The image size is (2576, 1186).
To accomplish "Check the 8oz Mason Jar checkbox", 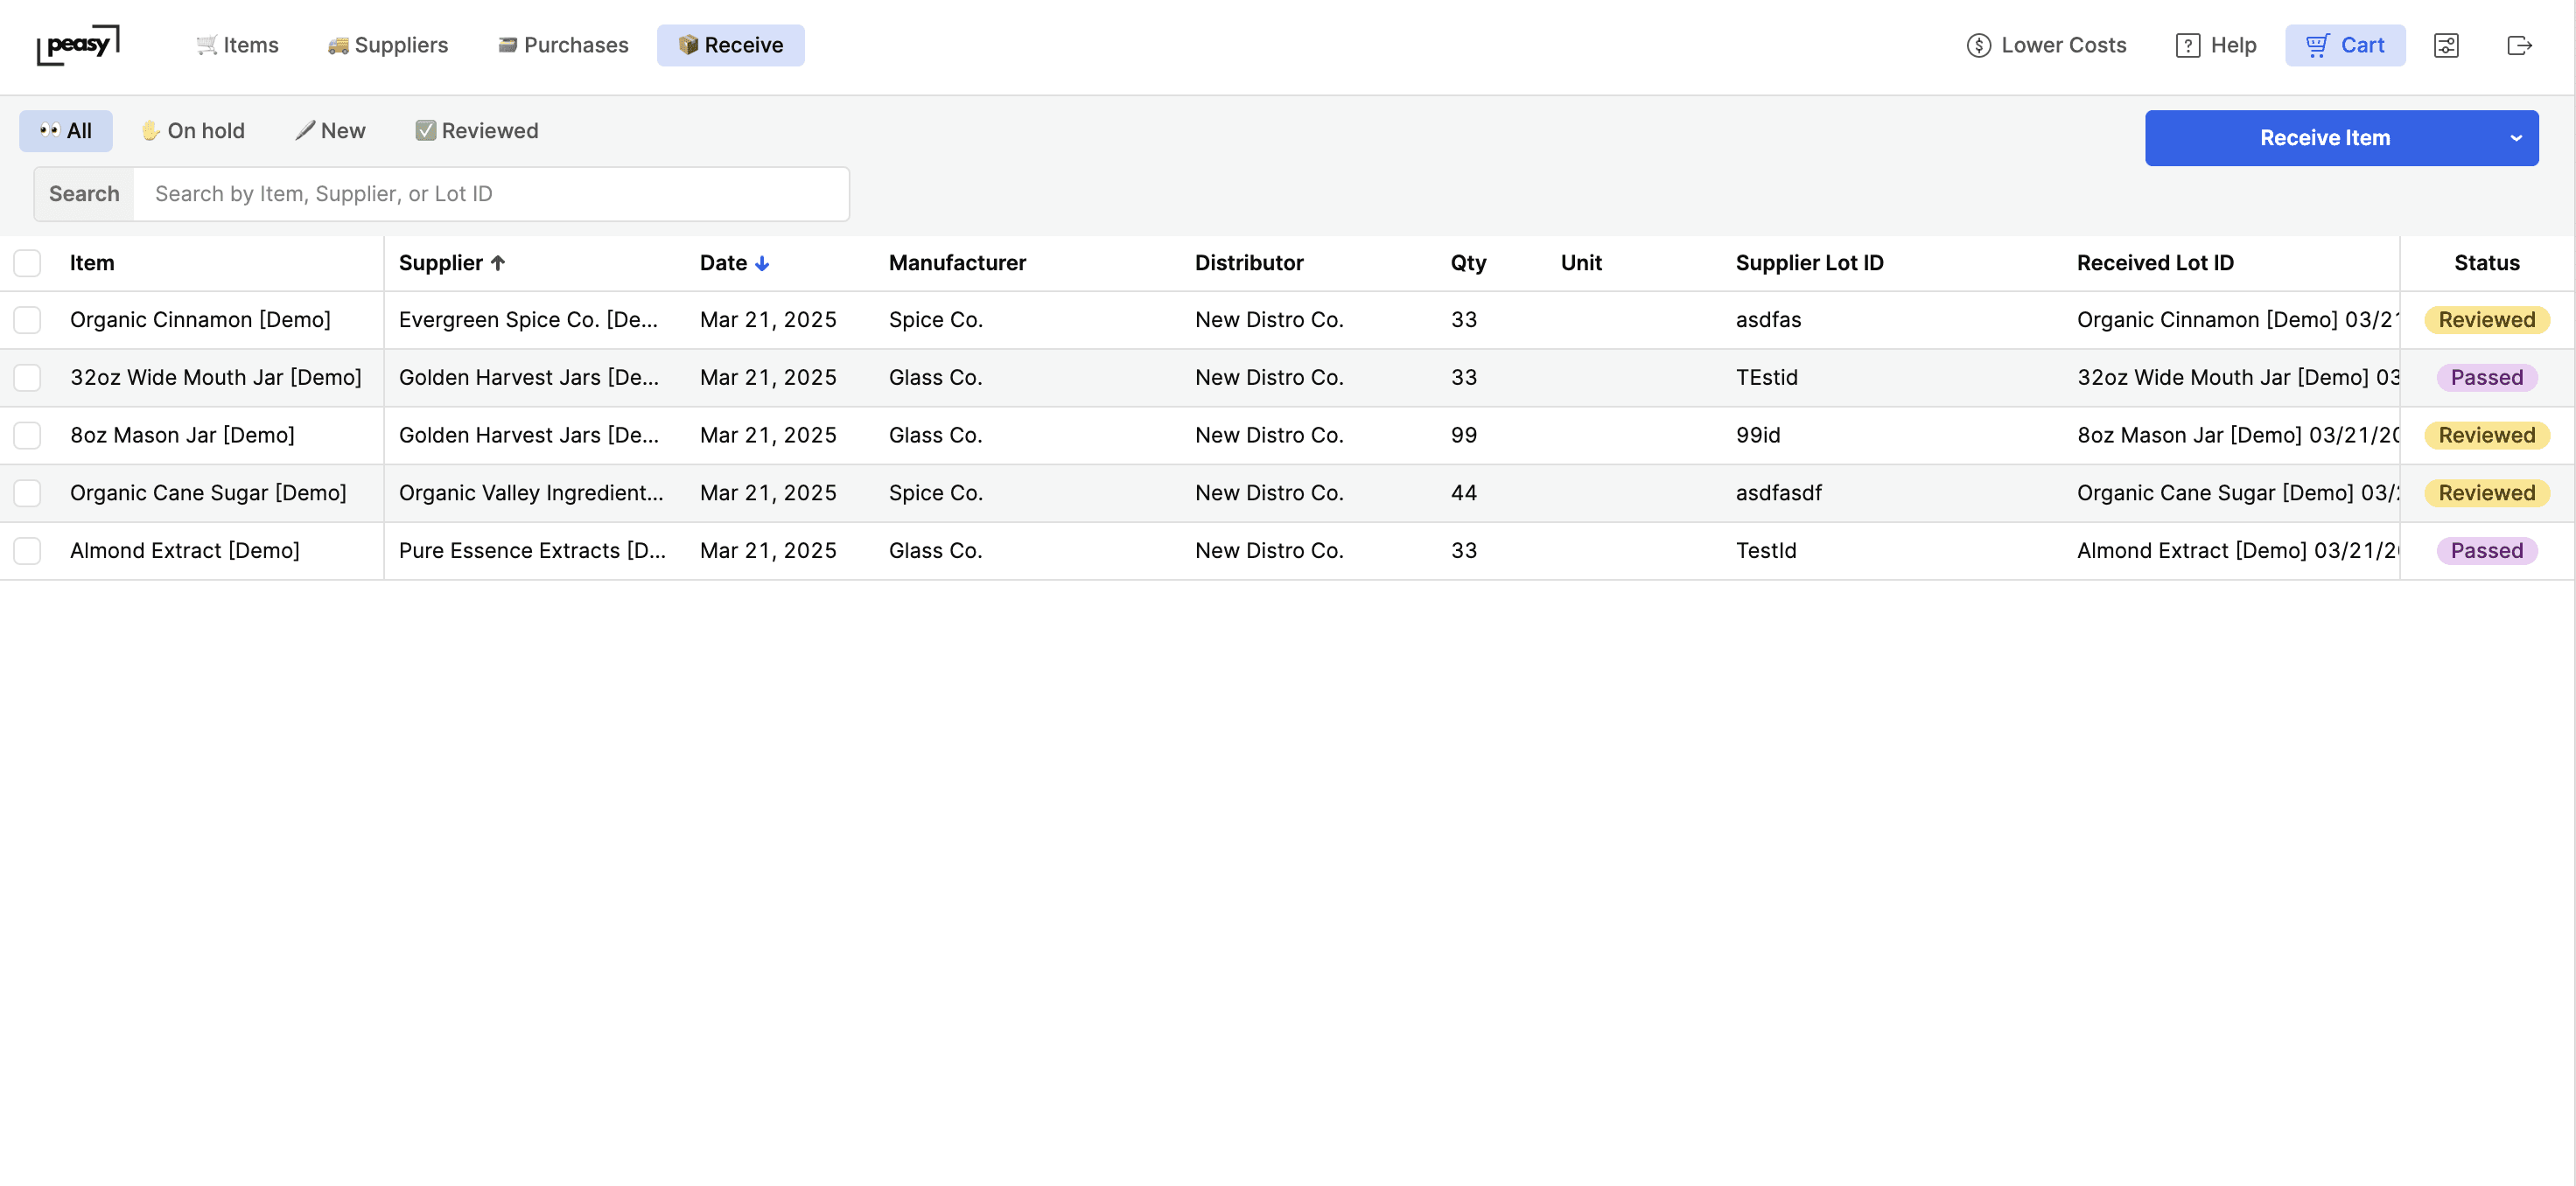I will (x=27, y=435).
